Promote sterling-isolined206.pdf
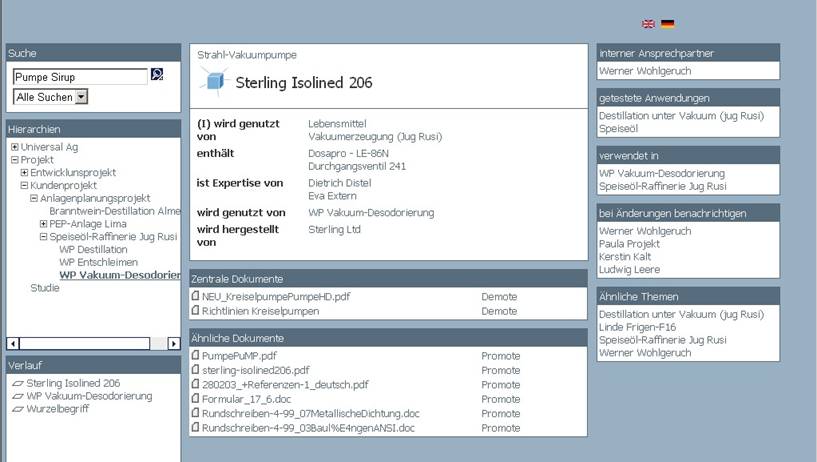Viewport: 817px width, 462px height. point(501,370)
